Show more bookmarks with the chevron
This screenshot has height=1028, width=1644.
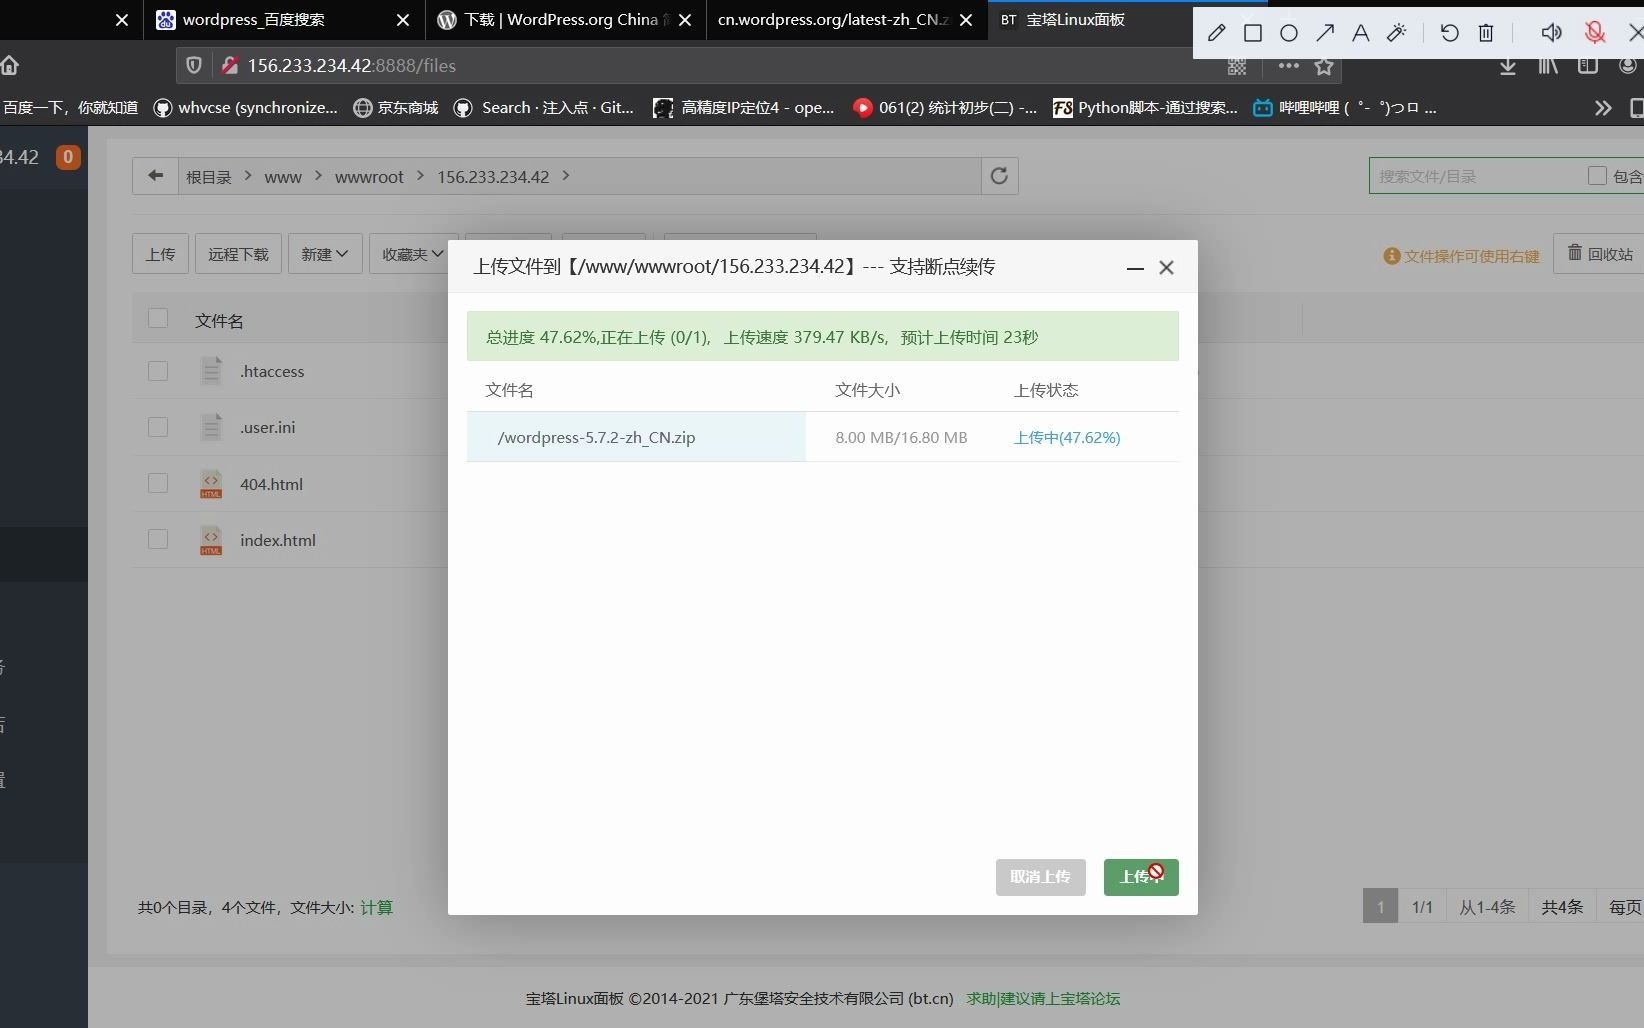click(x=1603, y=108)
